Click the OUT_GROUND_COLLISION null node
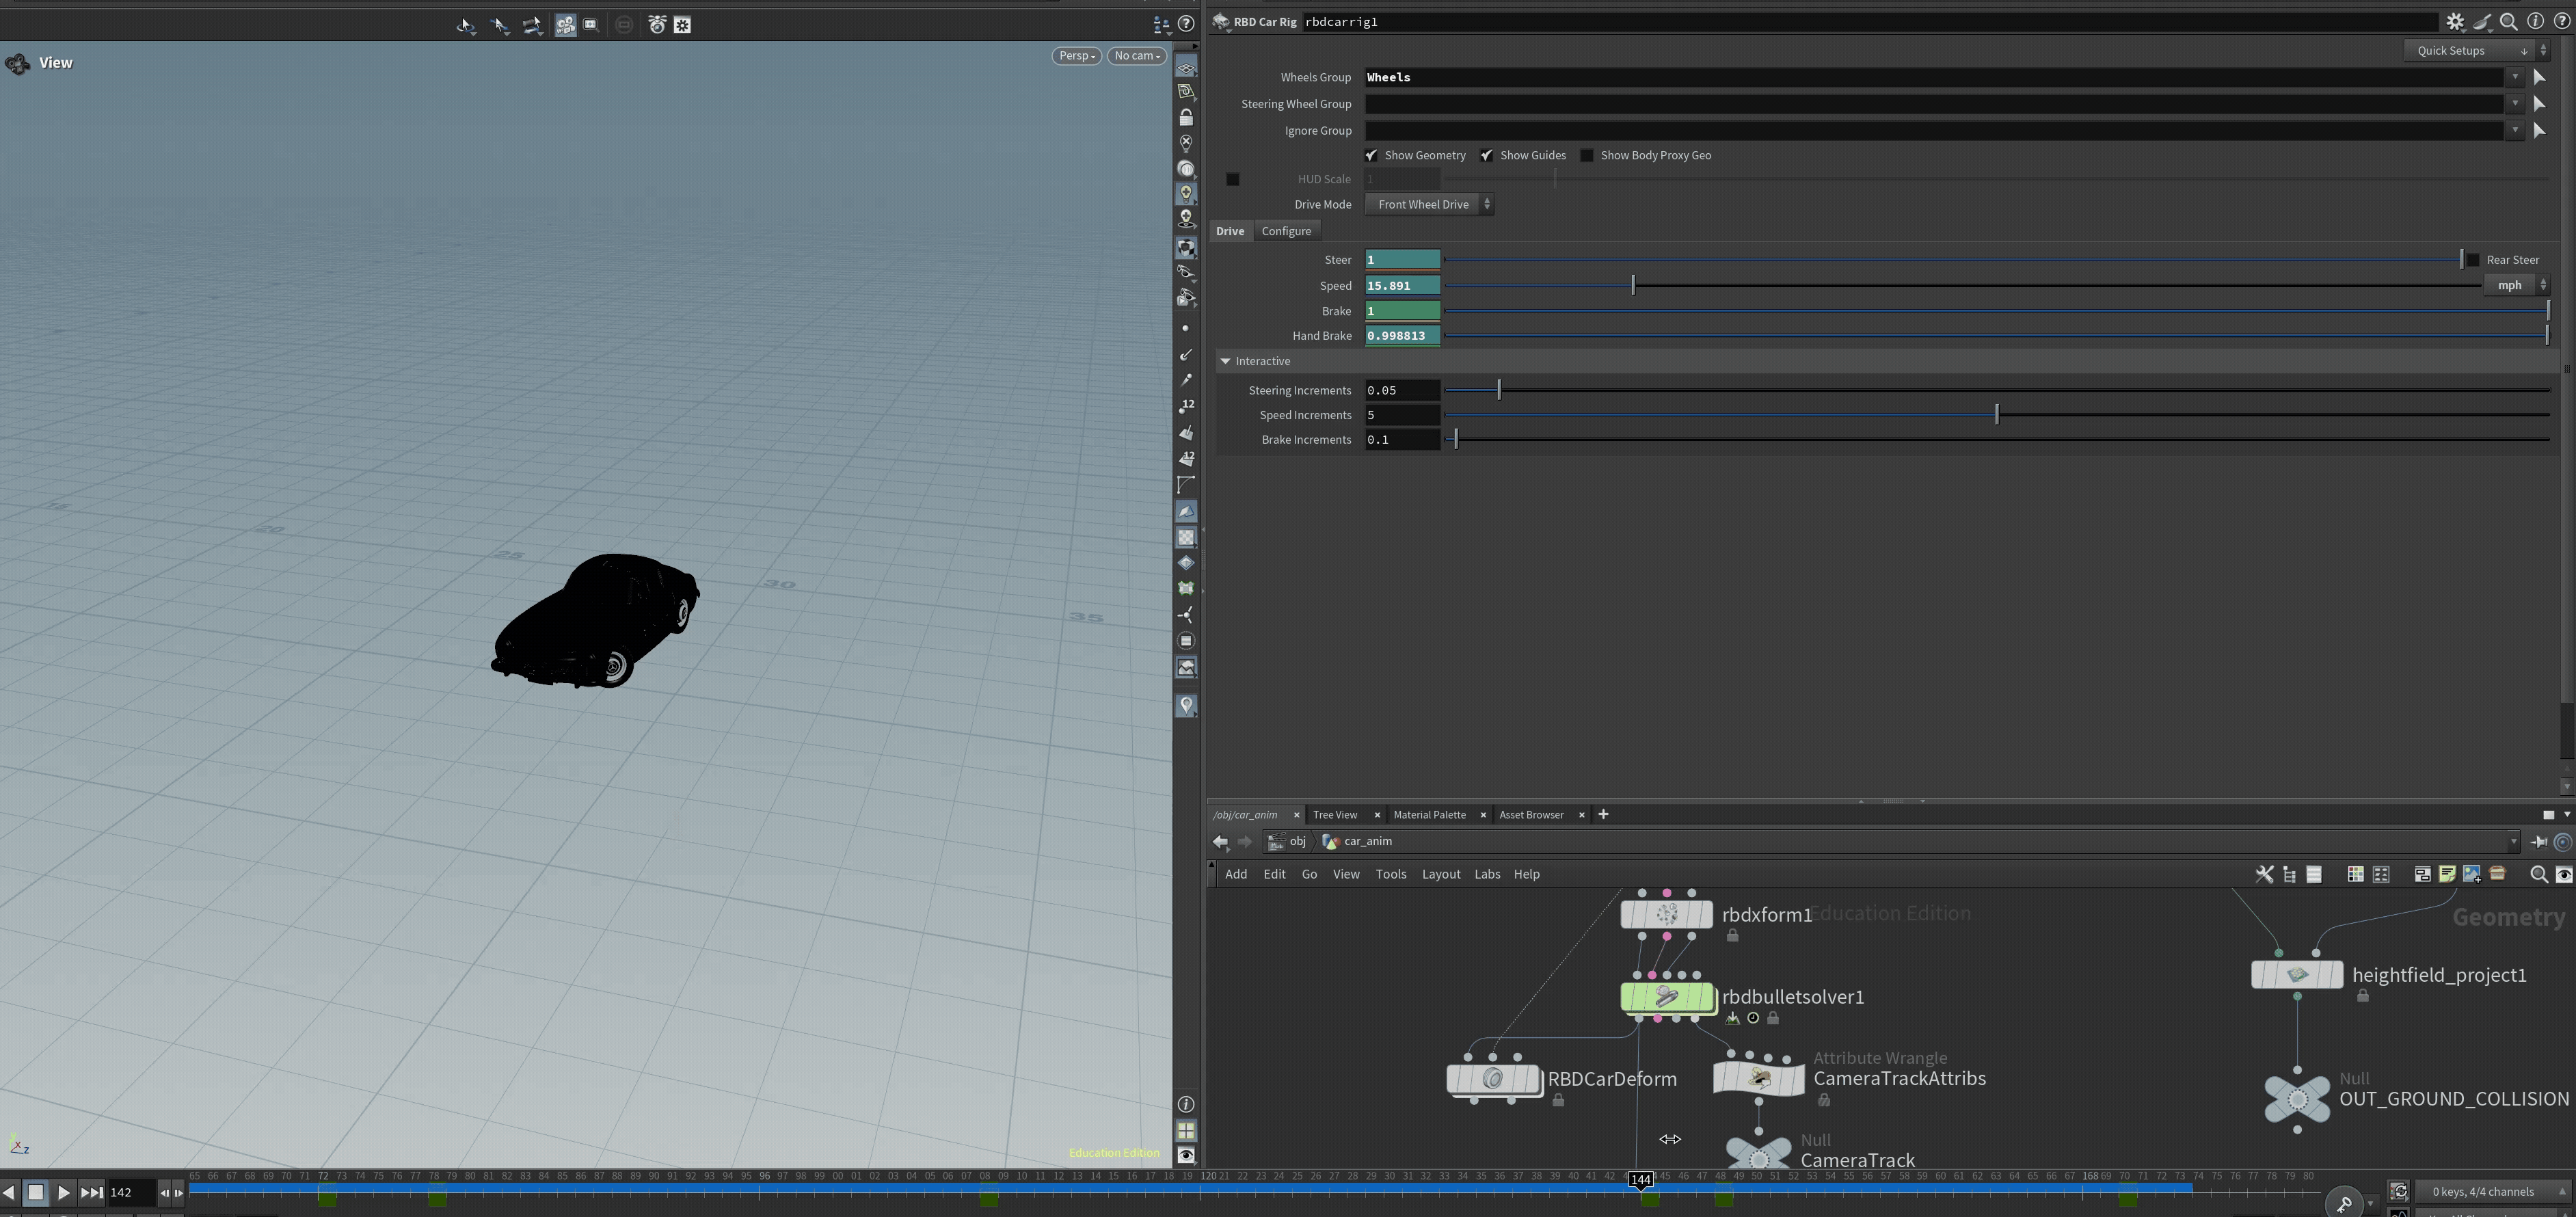Viewport: 2576px width, 1217px height. [2296, 1099]
